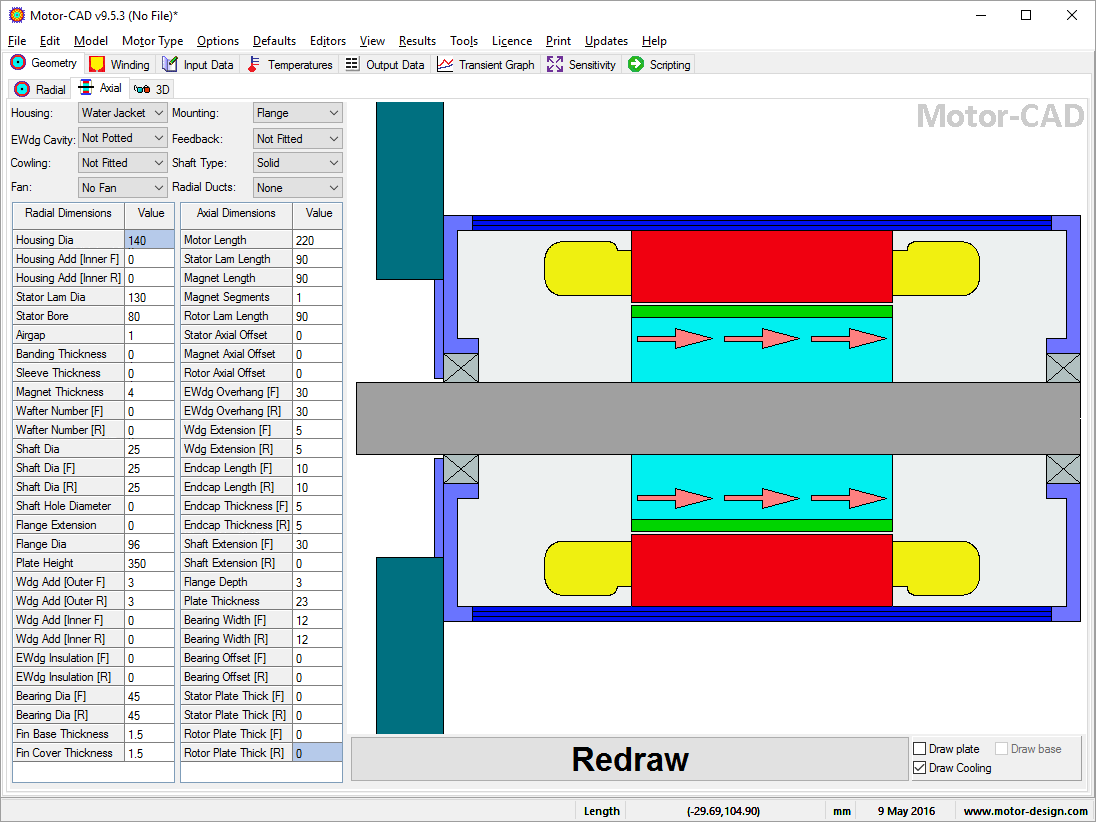Image resolution: width=1096 pixels, height=822 pixels.
Task: Open the File menu
Action: tap(17, 41)
